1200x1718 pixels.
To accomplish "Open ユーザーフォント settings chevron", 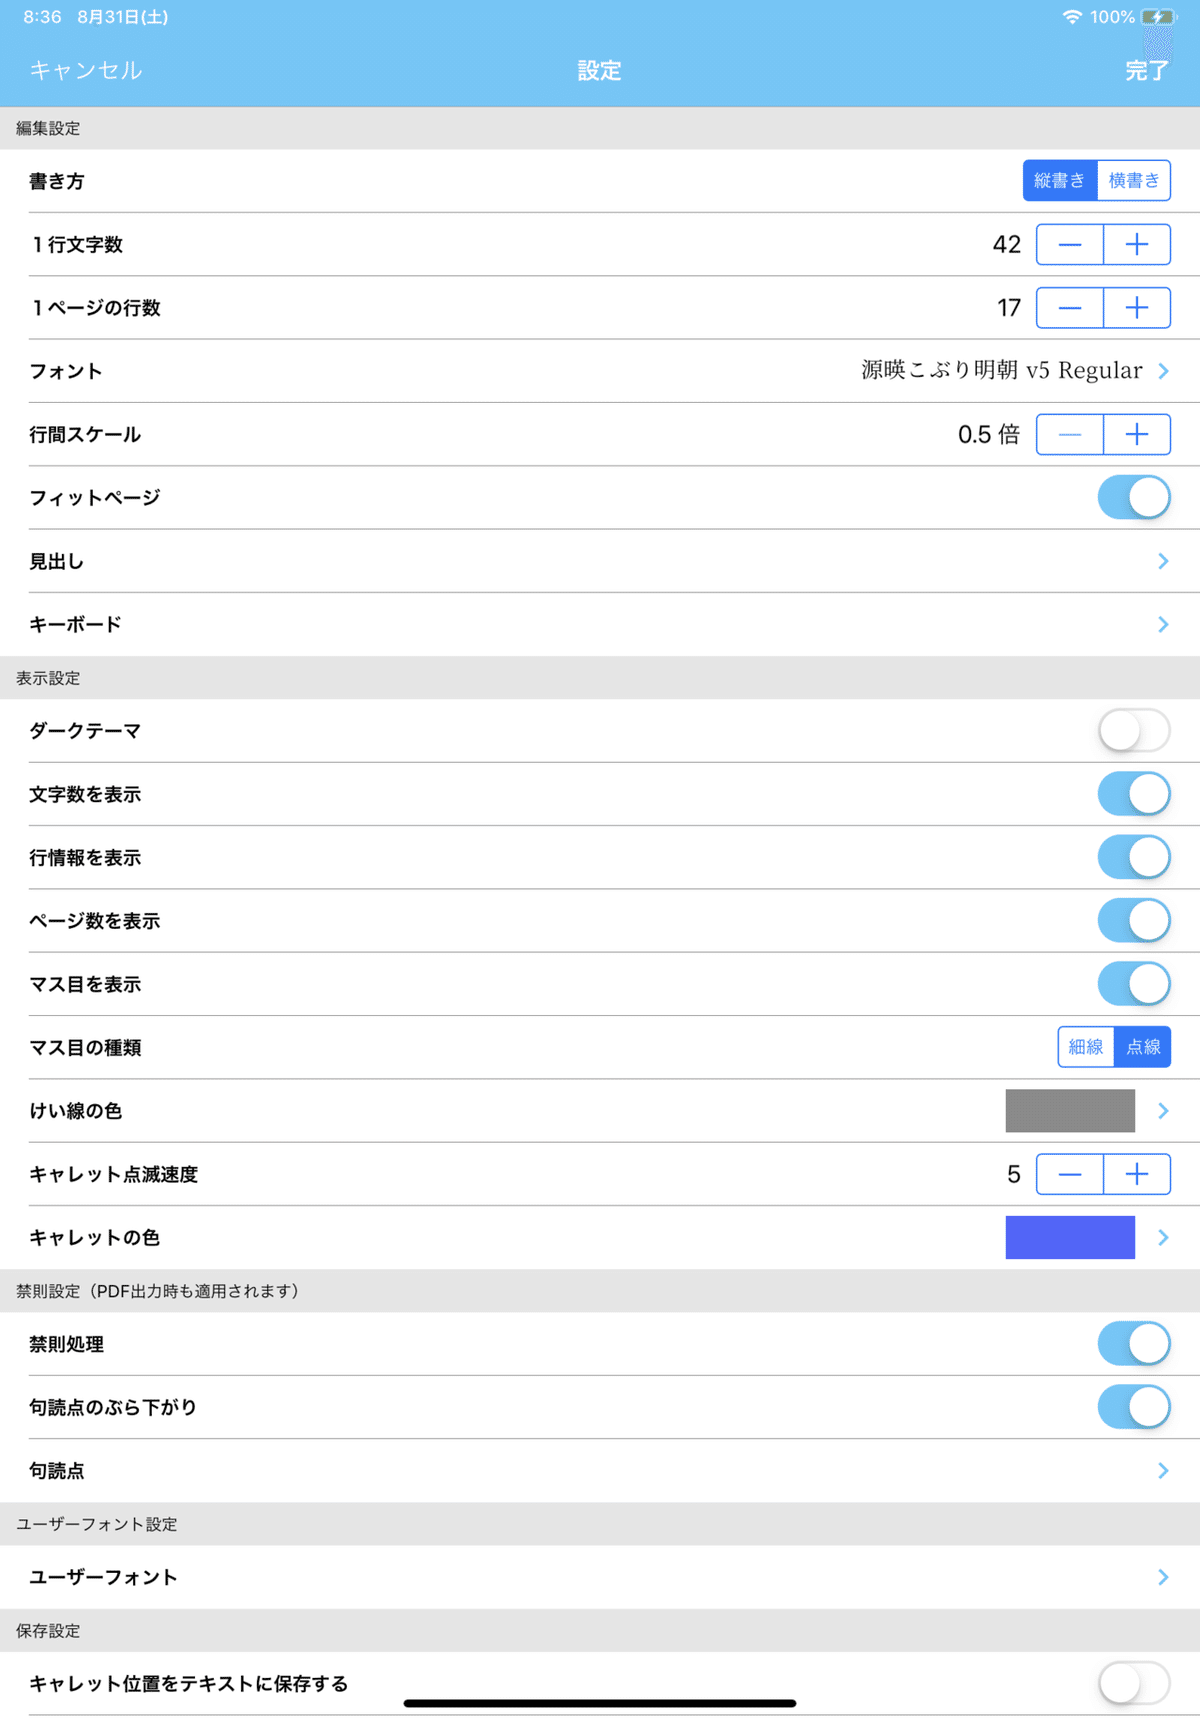I will [1163, 1577].
